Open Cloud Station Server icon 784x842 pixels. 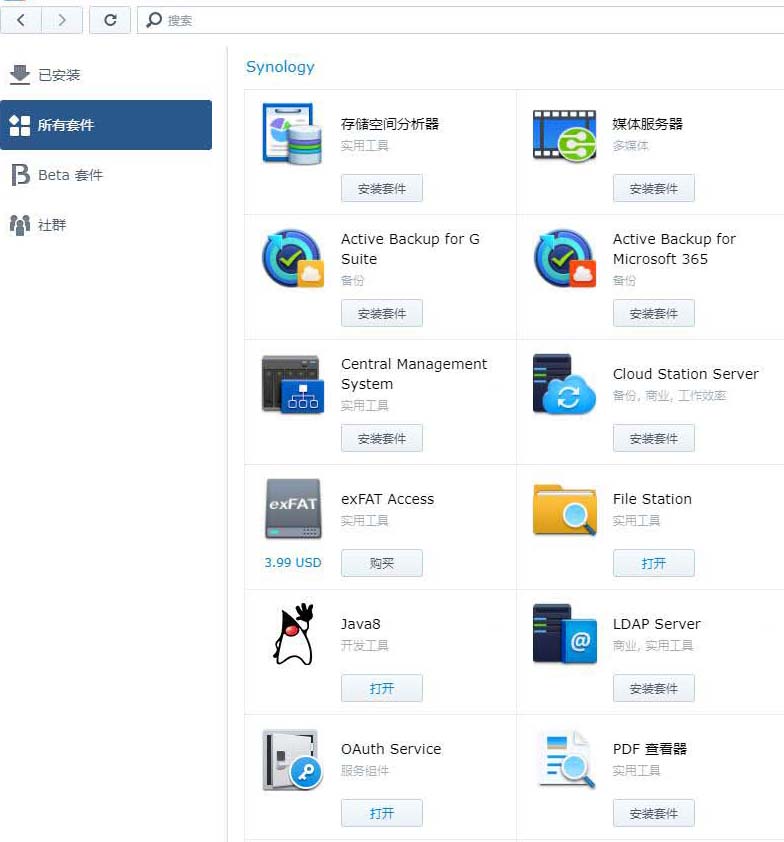click(x=564, y=384)
